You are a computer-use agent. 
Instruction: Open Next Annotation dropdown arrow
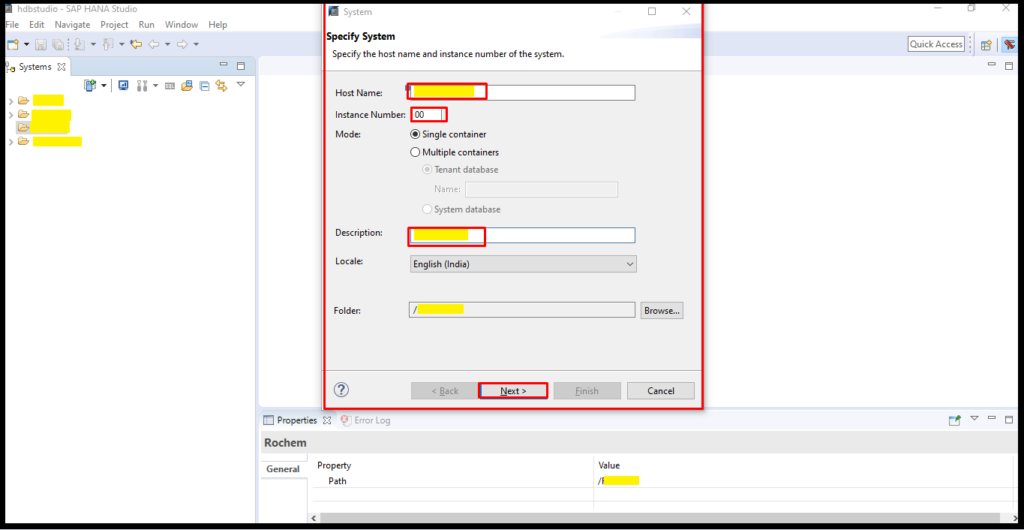pyautogui.click(x=93, y=44)
